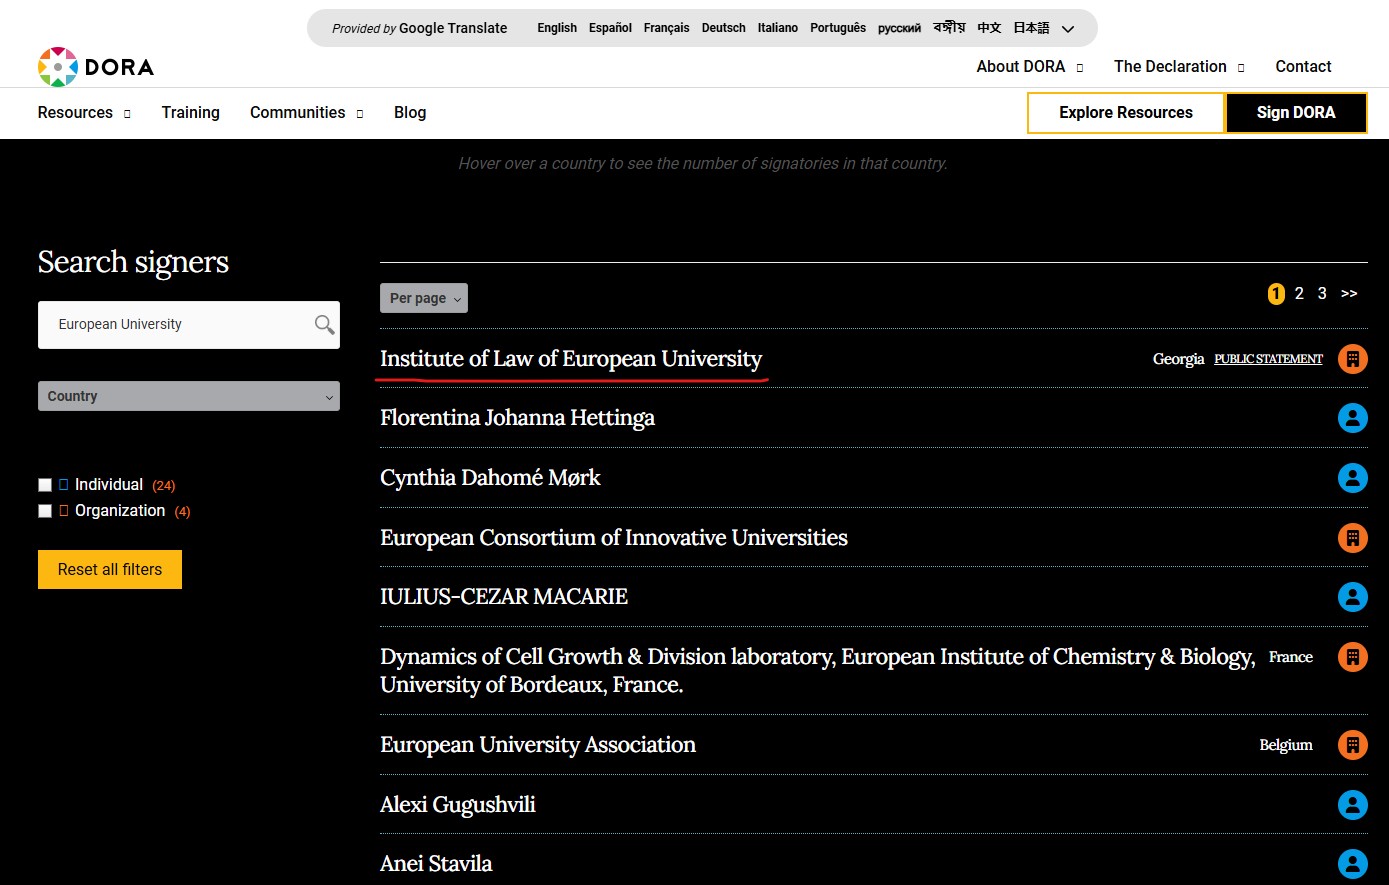Open the Training menu item
The image size is (1389, 885).
(x=191, y=113)
